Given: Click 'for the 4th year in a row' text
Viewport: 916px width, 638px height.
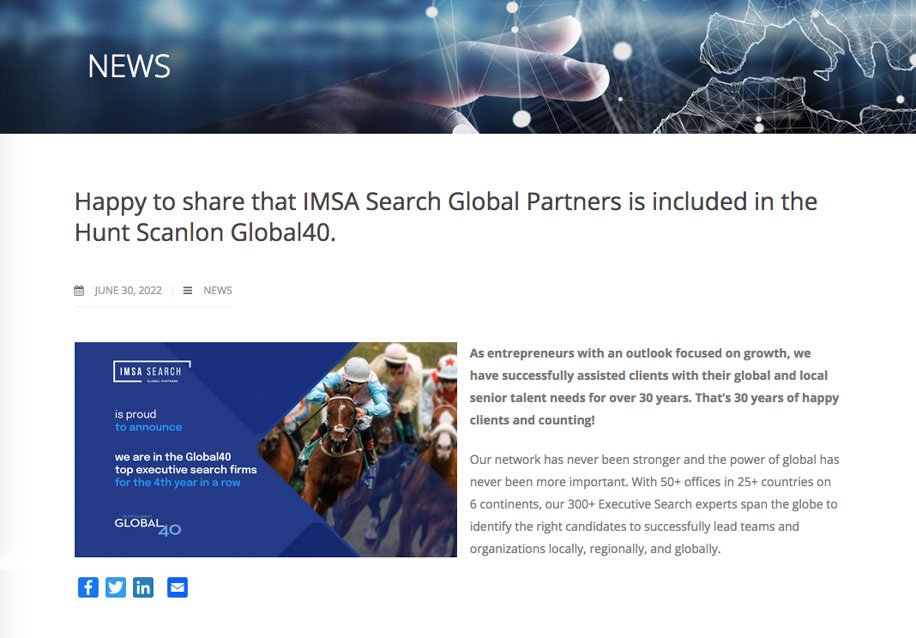Looking at the screenshot, I should [x=178, y=483].
